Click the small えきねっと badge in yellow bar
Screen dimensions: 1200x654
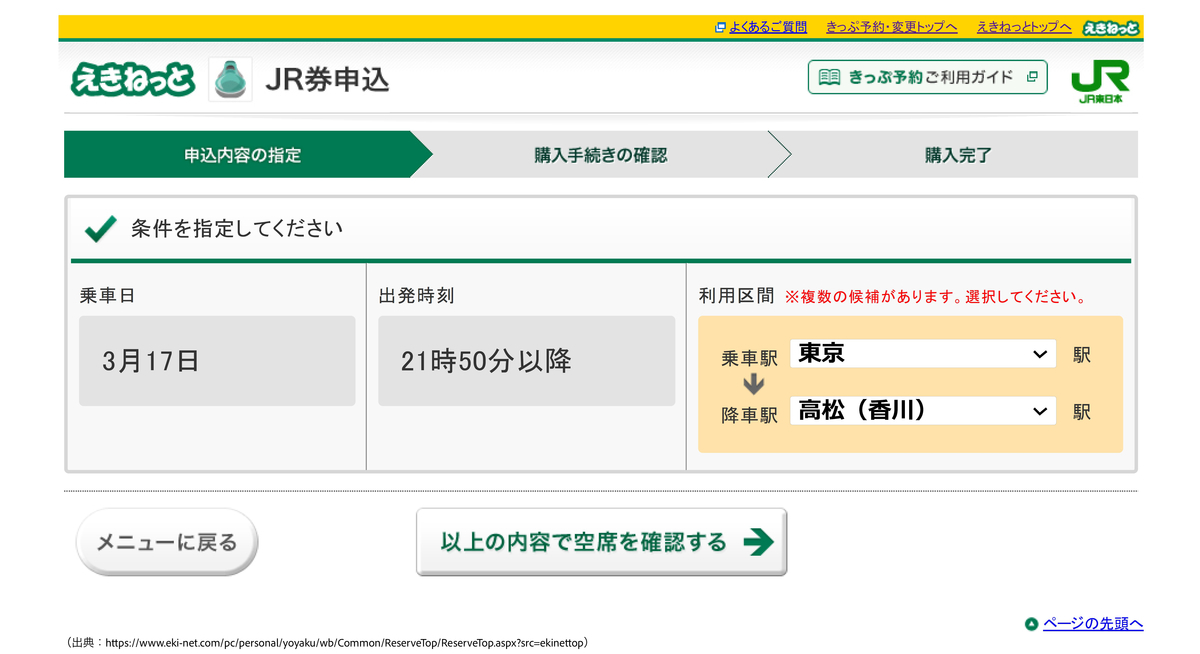[x=1111, y=28]
